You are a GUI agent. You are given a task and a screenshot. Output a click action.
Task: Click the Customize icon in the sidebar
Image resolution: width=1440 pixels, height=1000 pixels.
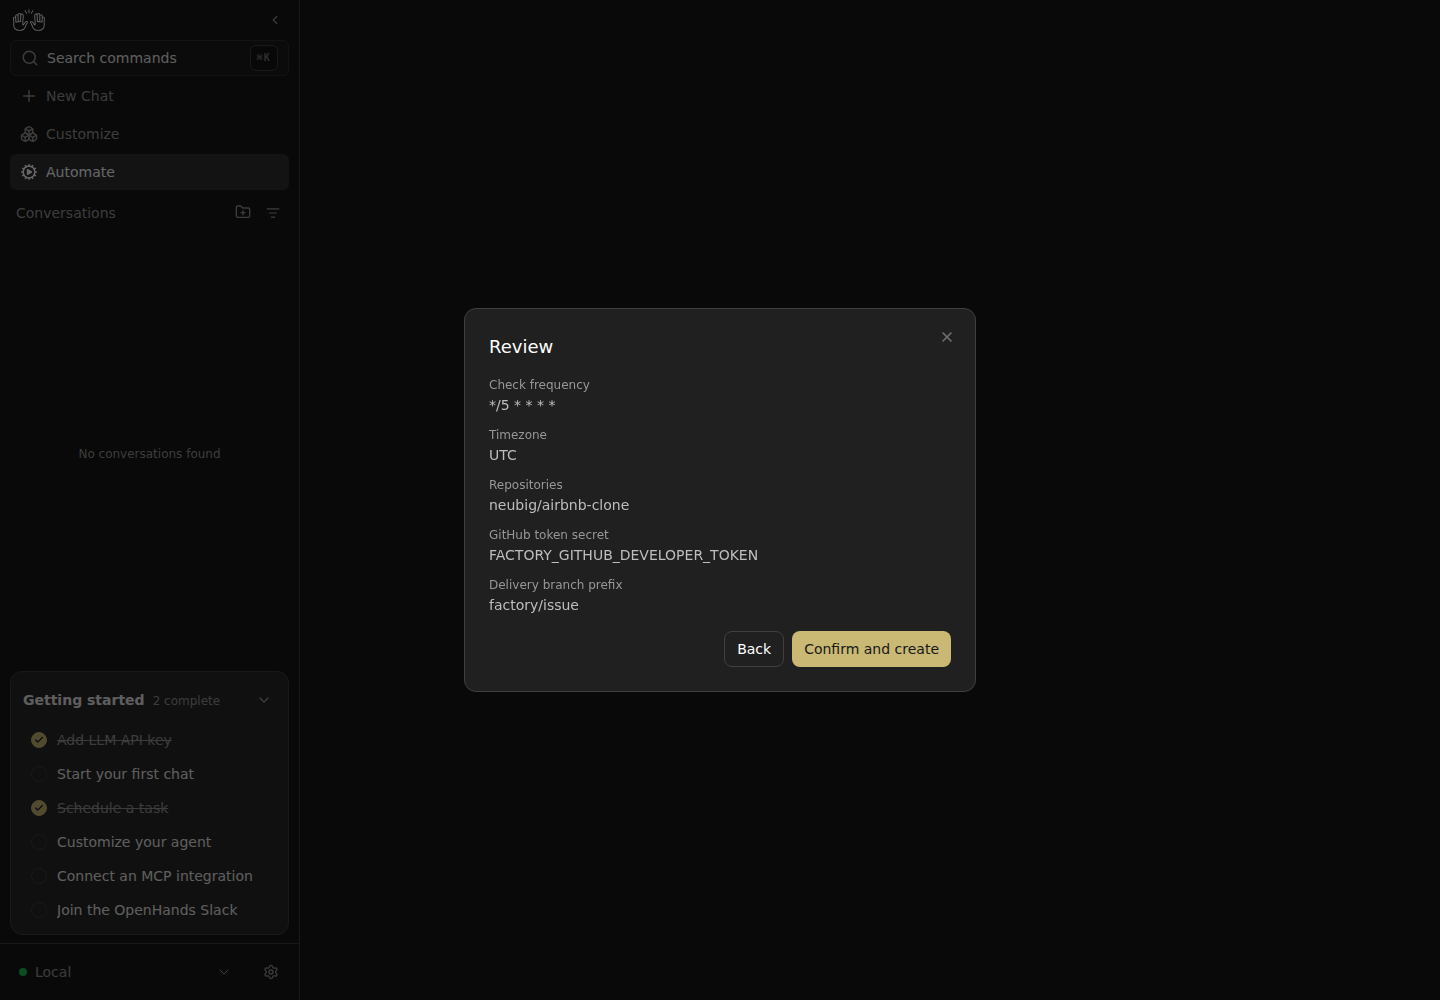coord(29,134)
